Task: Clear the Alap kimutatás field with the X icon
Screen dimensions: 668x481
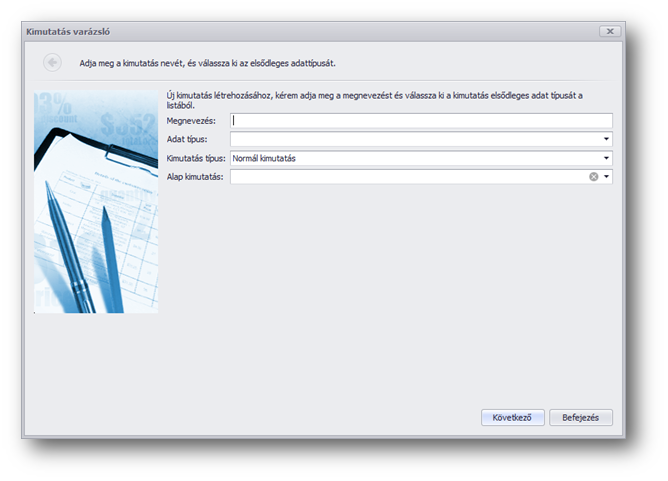Action: point(593,177)
